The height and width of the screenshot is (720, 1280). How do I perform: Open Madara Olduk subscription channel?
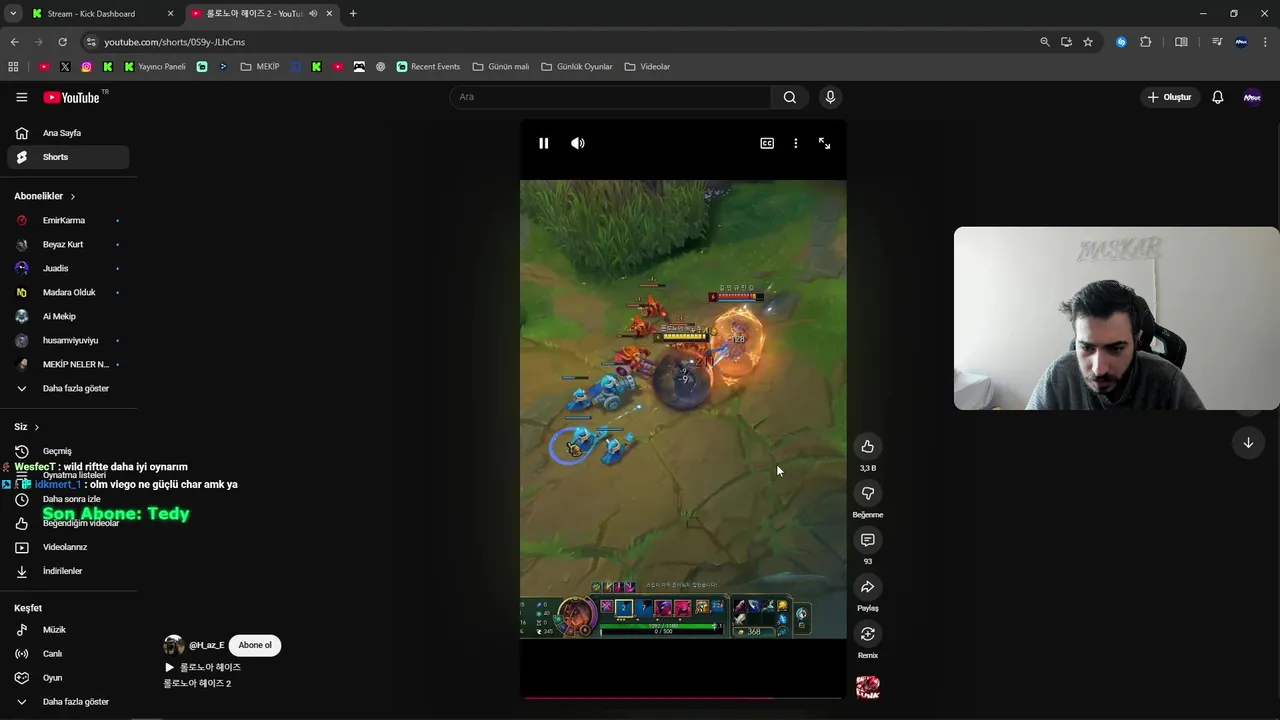[68, 292]
